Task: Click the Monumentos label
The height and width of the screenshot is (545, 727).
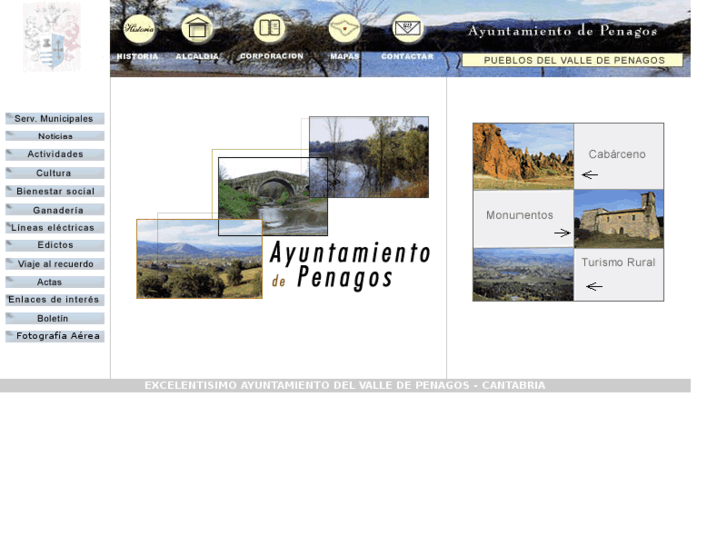Action: [519, 215]
